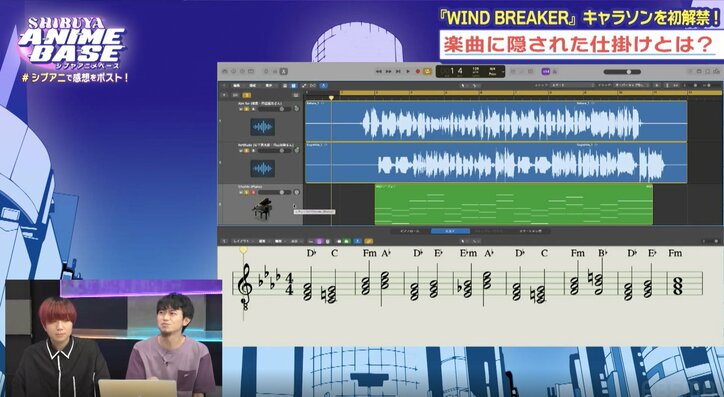Select the green MIDI chord region
This screenshot has height=397, width=724.
click(513, 205)
